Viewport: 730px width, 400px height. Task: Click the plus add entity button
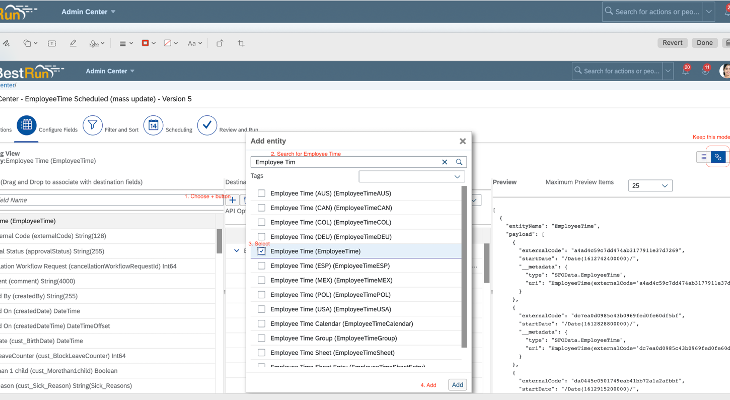(x=232, y=200)
